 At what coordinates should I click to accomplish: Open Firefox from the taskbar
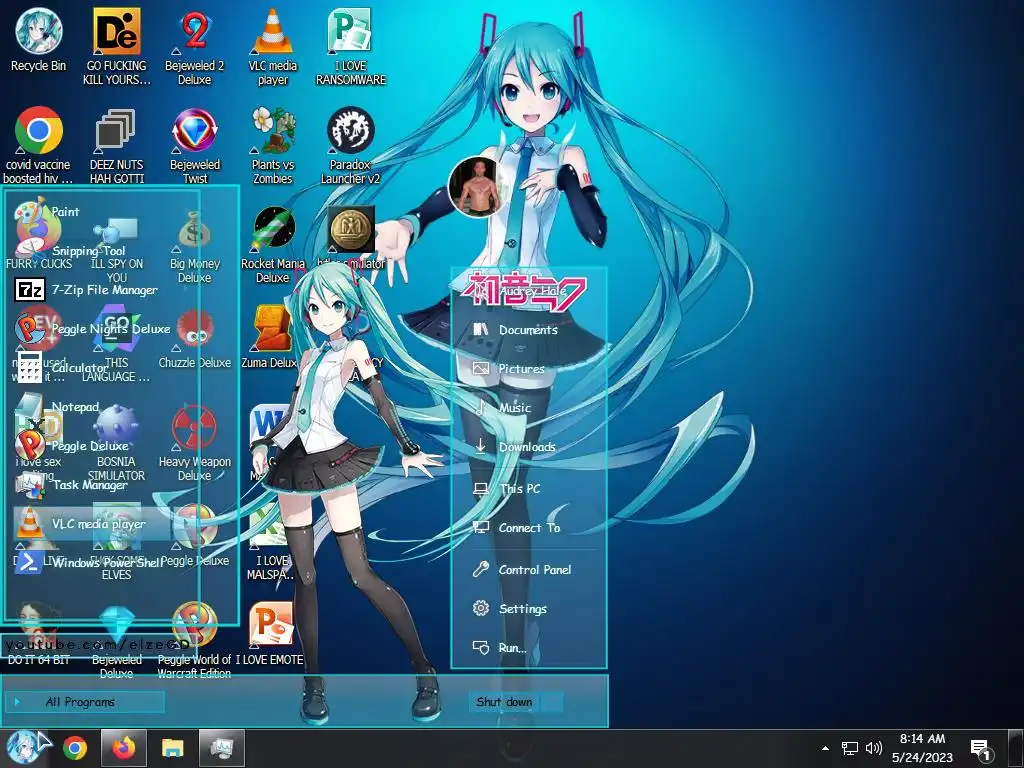123,748
